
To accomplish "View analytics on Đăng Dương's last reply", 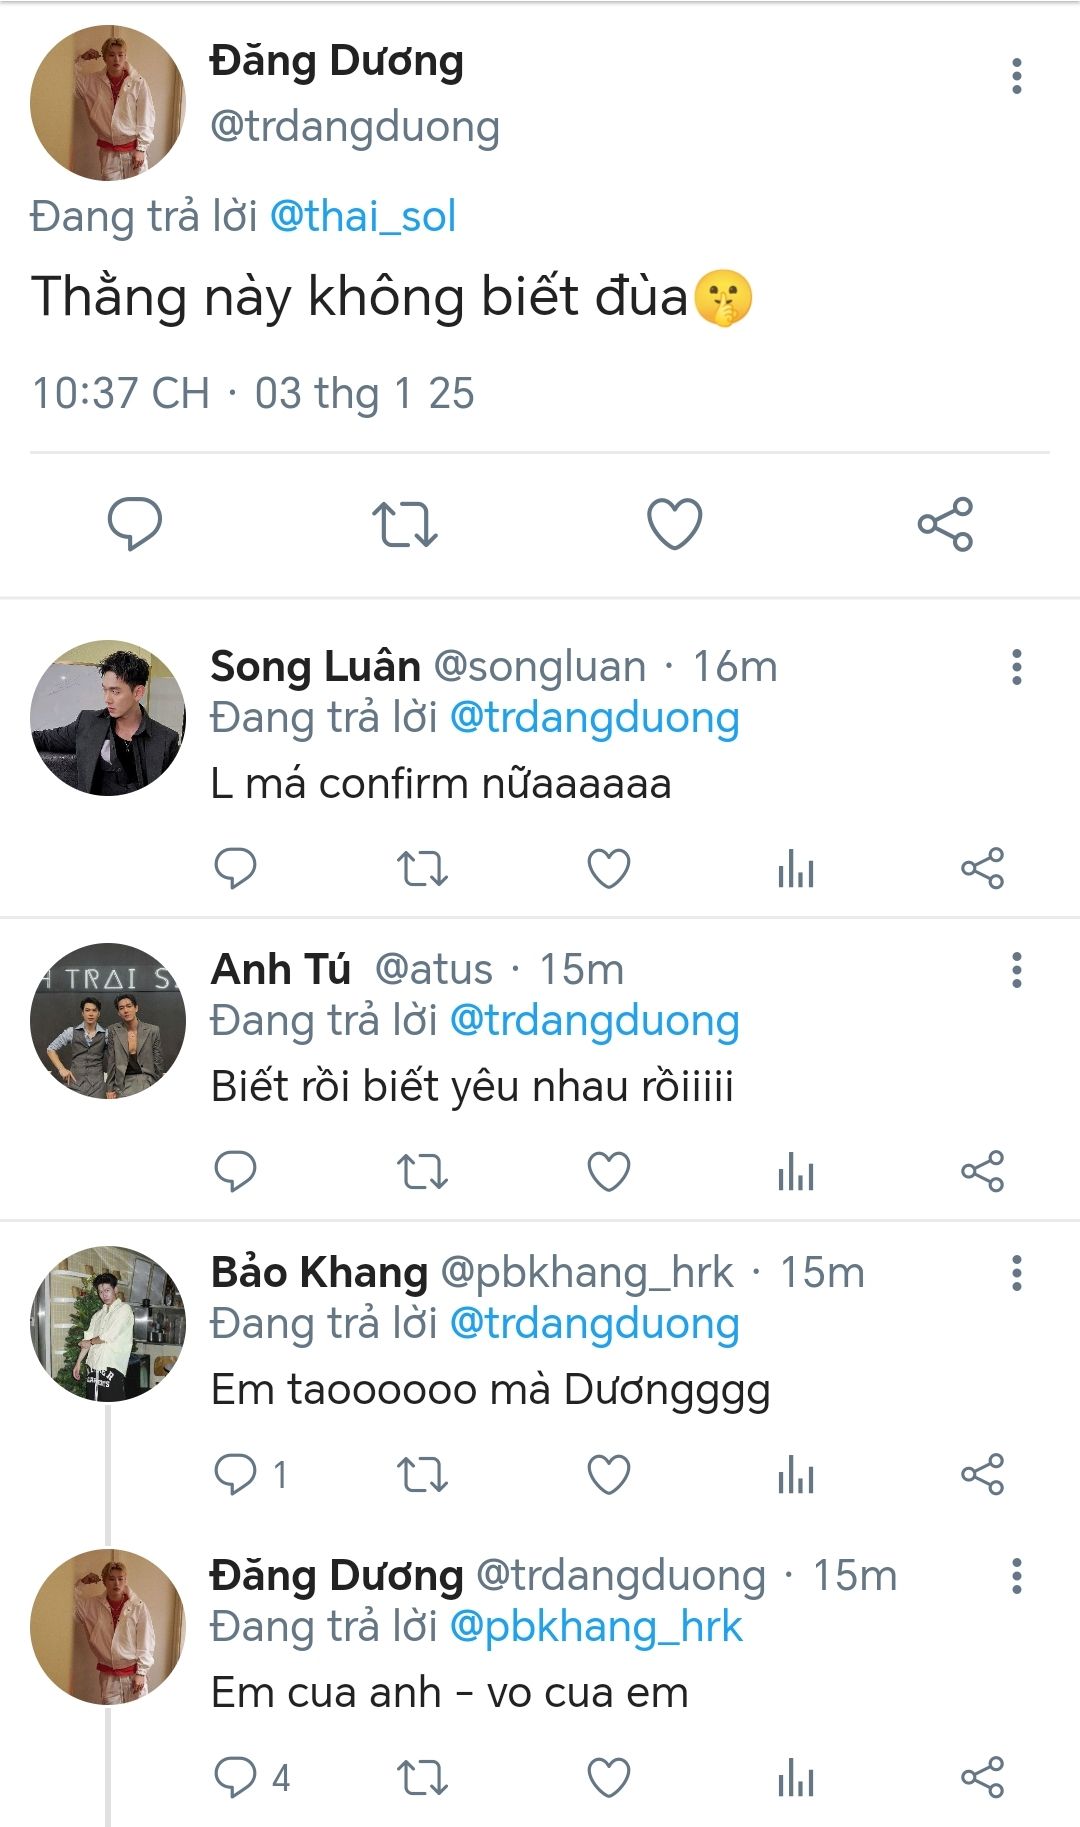I will click(x=796, y=1778).
